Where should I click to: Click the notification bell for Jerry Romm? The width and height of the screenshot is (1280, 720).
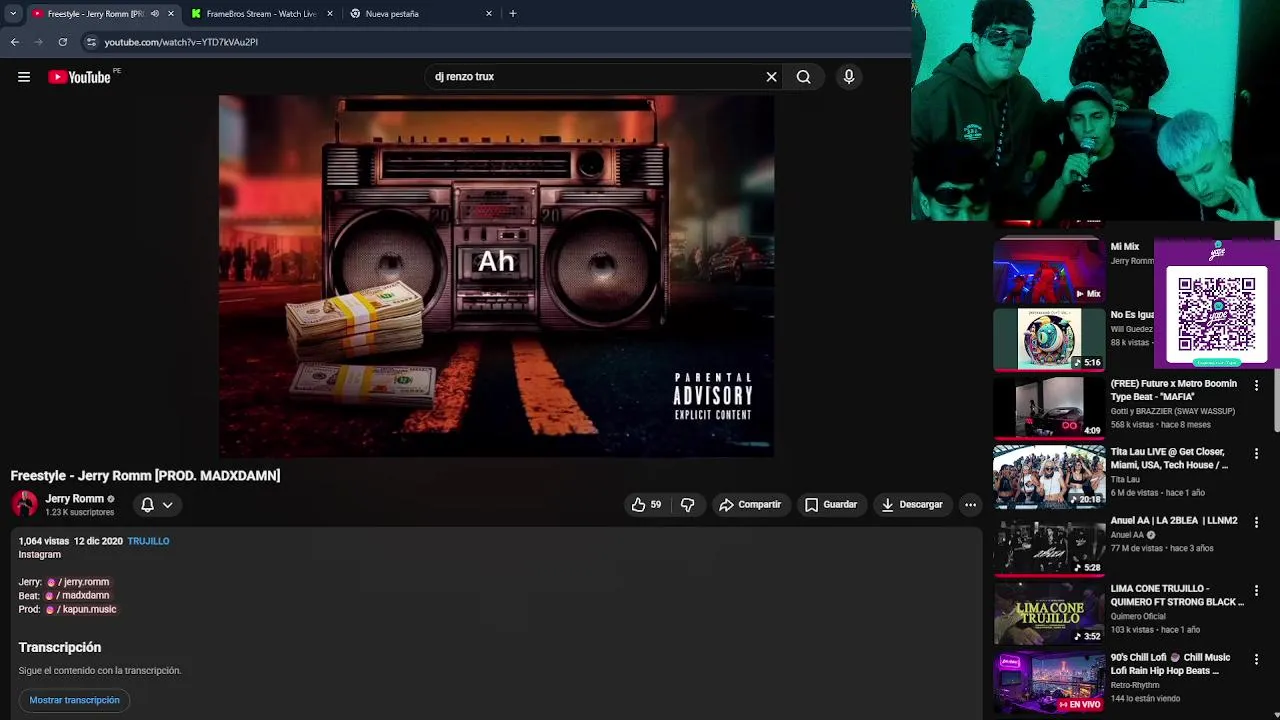(147, 505)
